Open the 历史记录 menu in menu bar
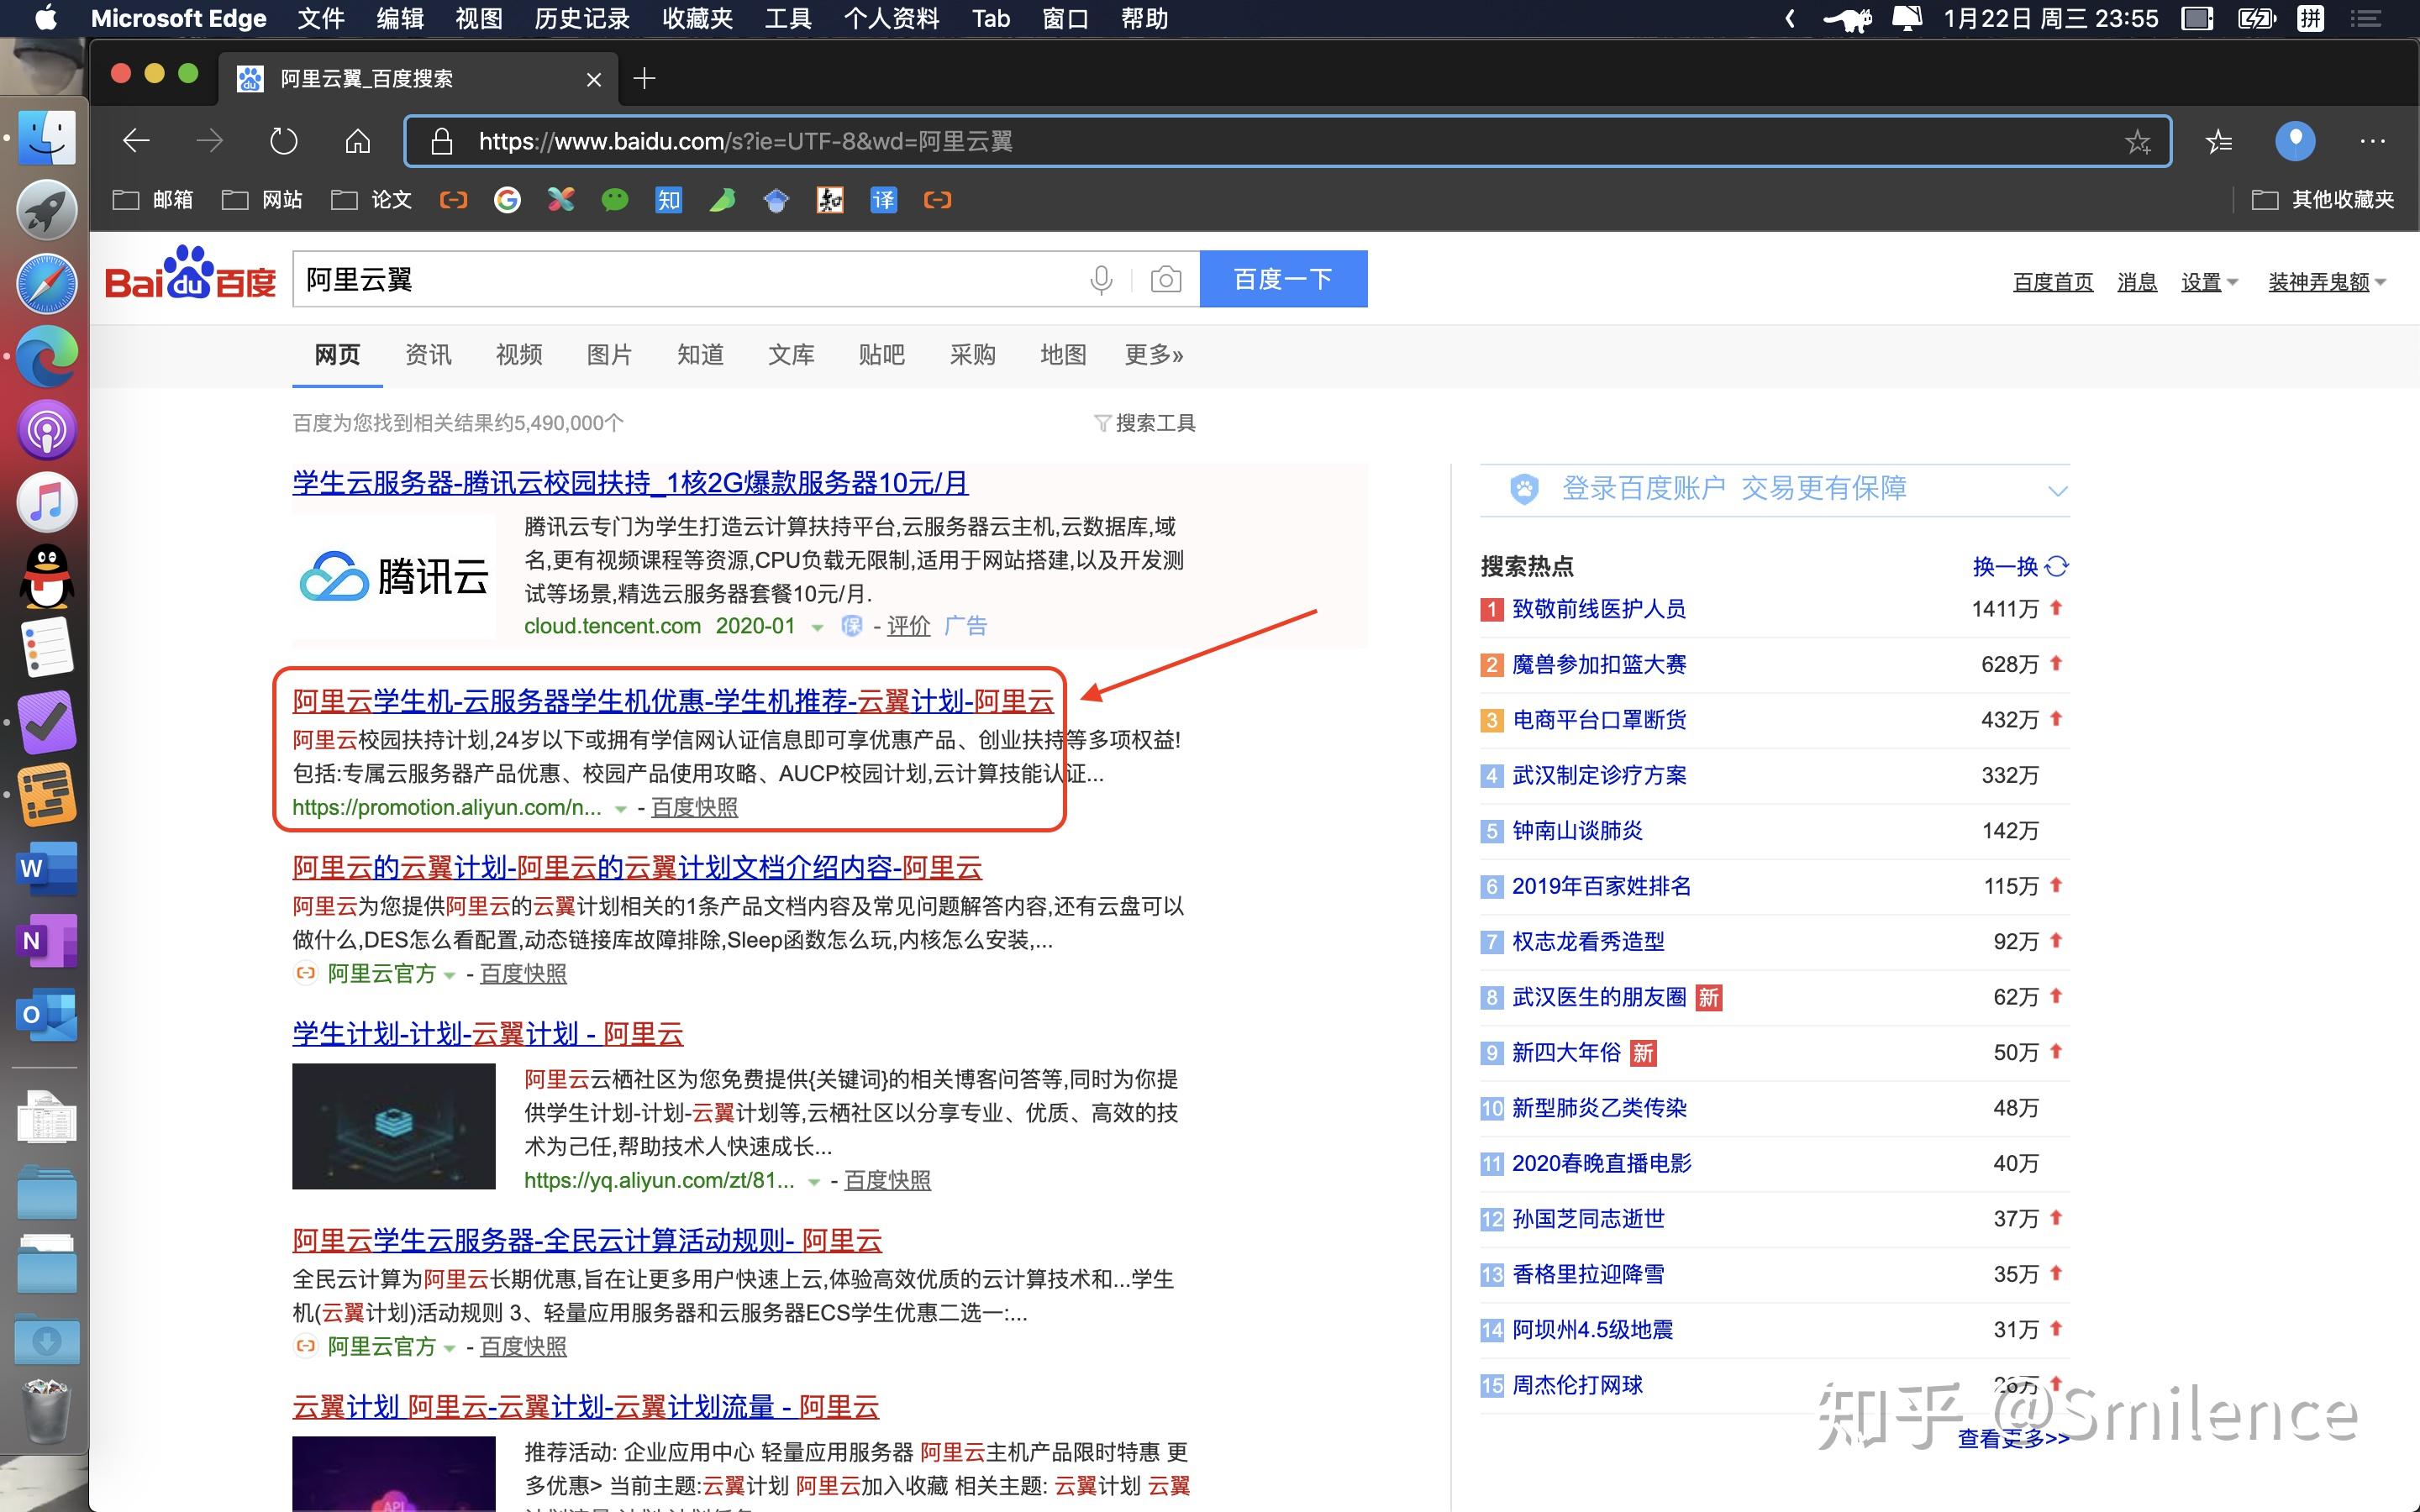The height and width of the screenshot is (1512, 2420). pos(582,19)
